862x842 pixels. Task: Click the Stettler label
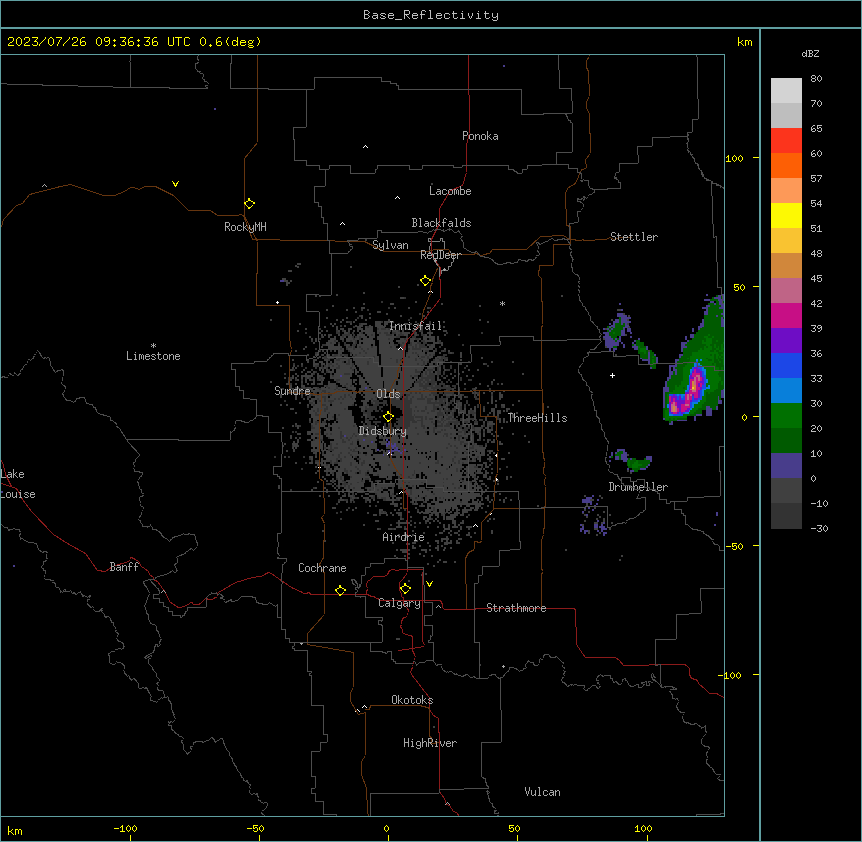tap(634, 237)
